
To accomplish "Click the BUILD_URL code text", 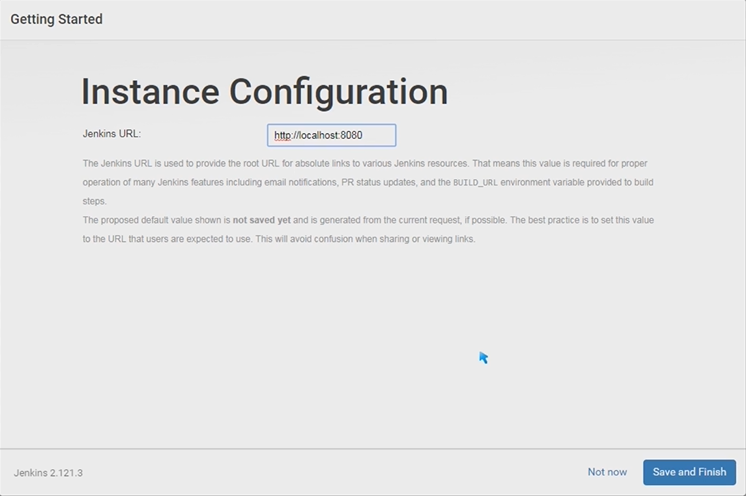I will (475, 183).
